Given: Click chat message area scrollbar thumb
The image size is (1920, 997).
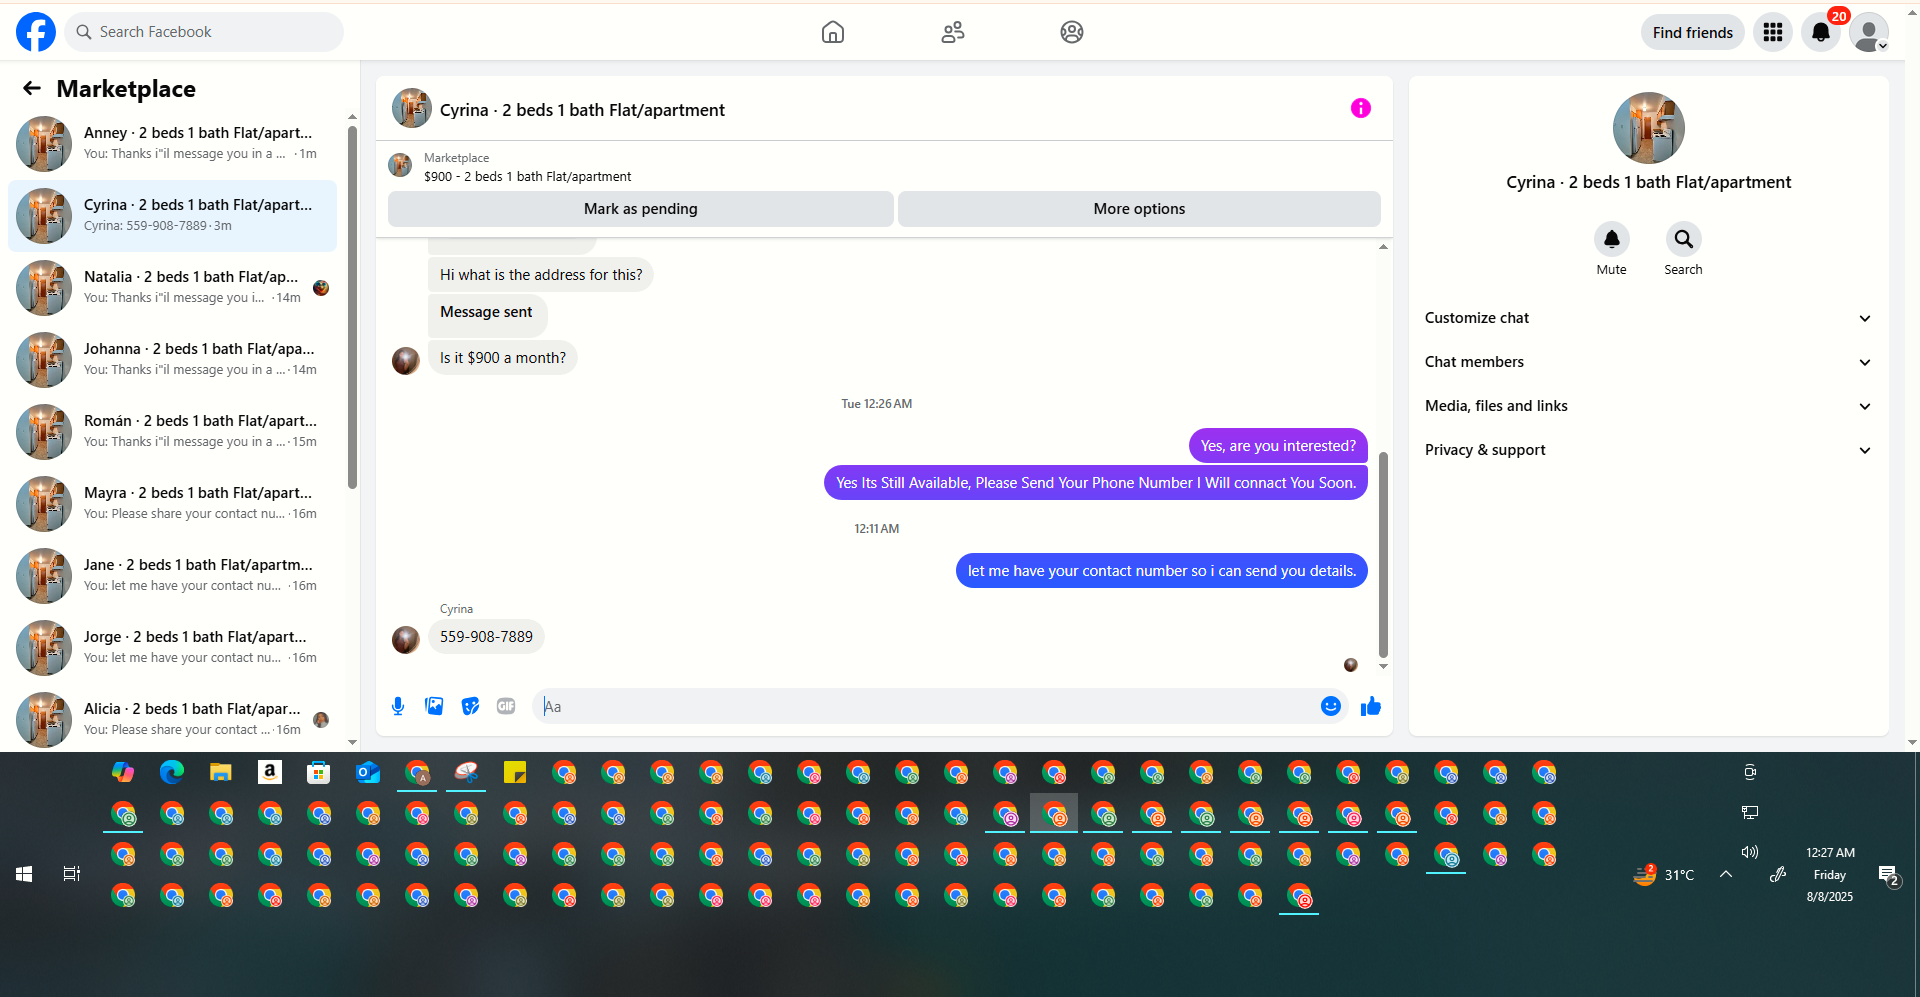Looking at the screenshot, I should click(x=1383, y=555).
